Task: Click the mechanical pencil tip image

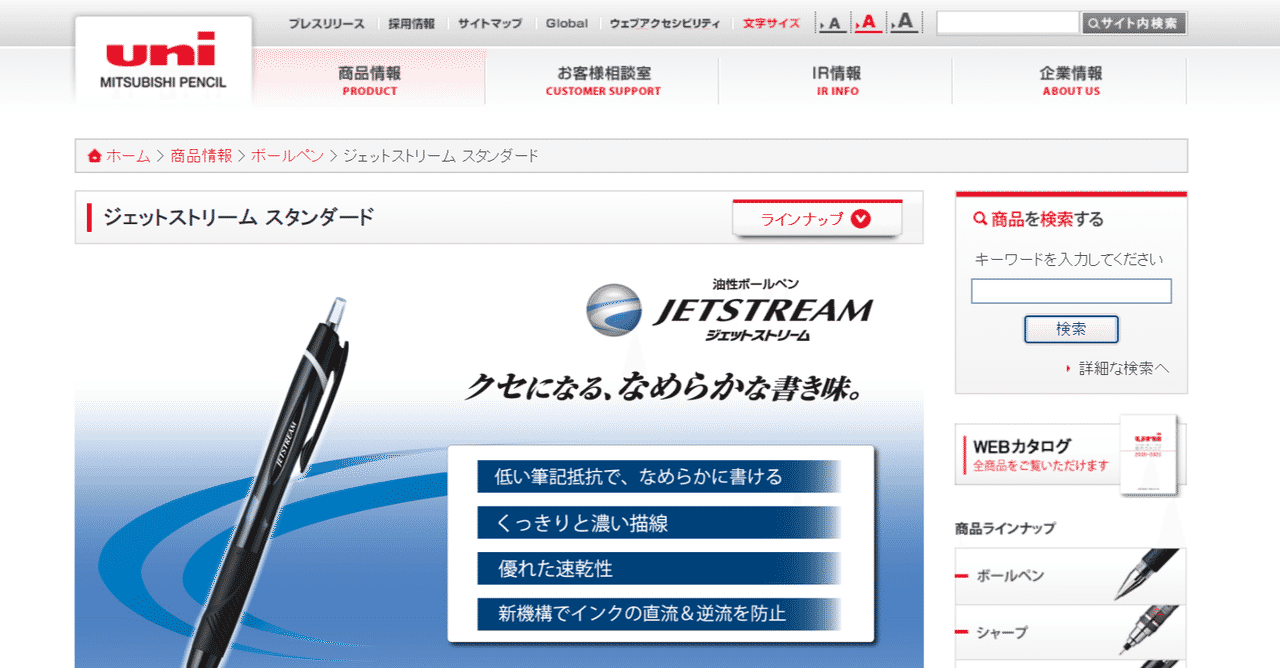Action: click(1148, 631)
